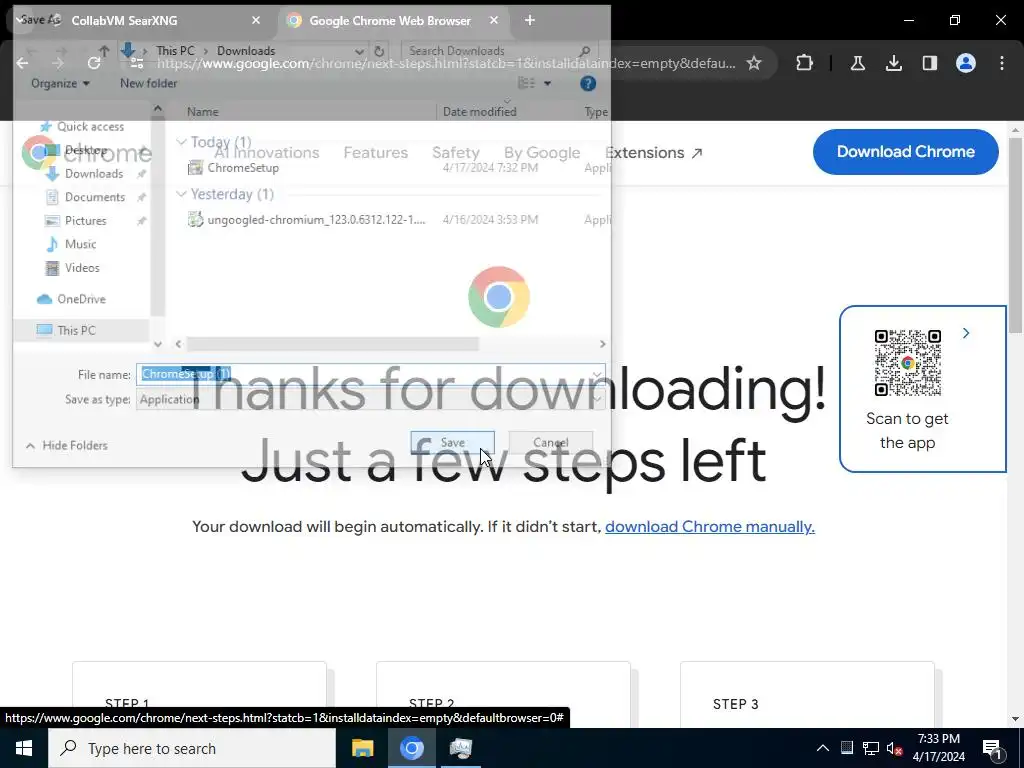Click the change view icon
The width and height of the screenshot is (1024, 768).
526,84
